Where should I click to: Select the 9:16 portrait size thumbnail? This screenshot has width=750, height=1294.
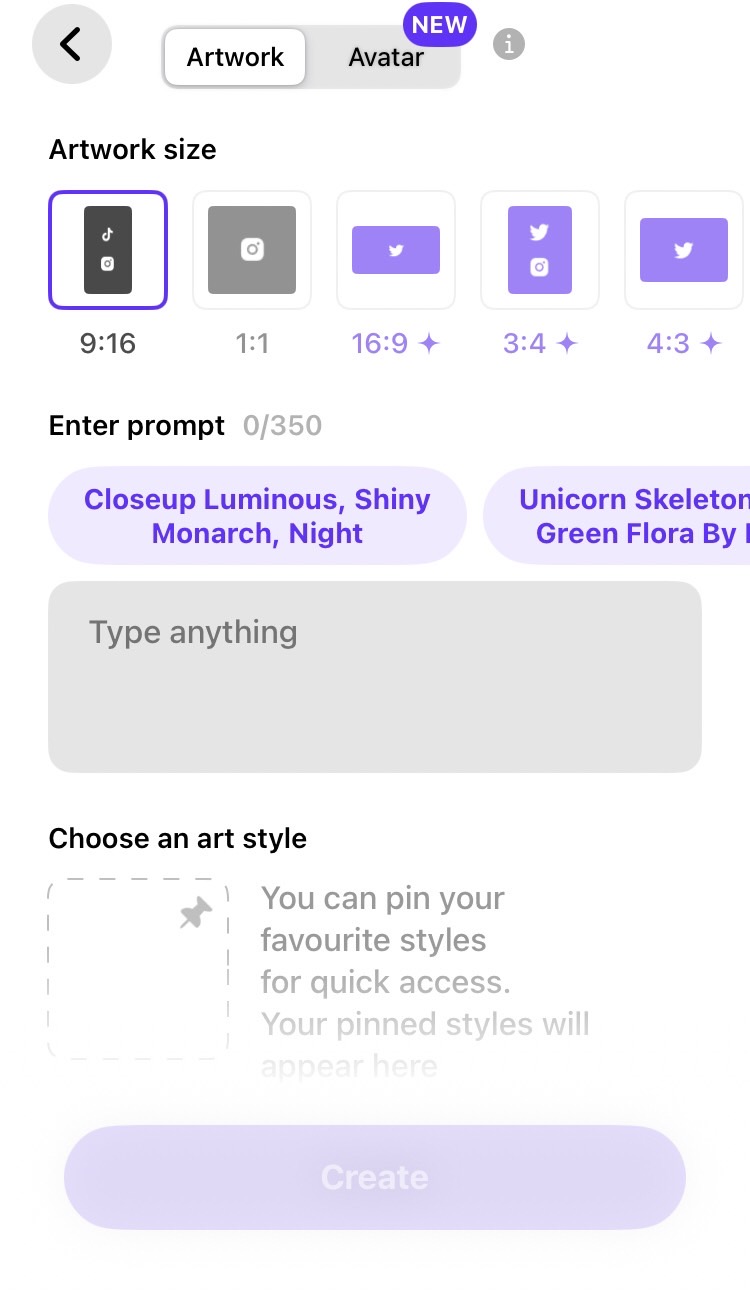click(108, 250)
